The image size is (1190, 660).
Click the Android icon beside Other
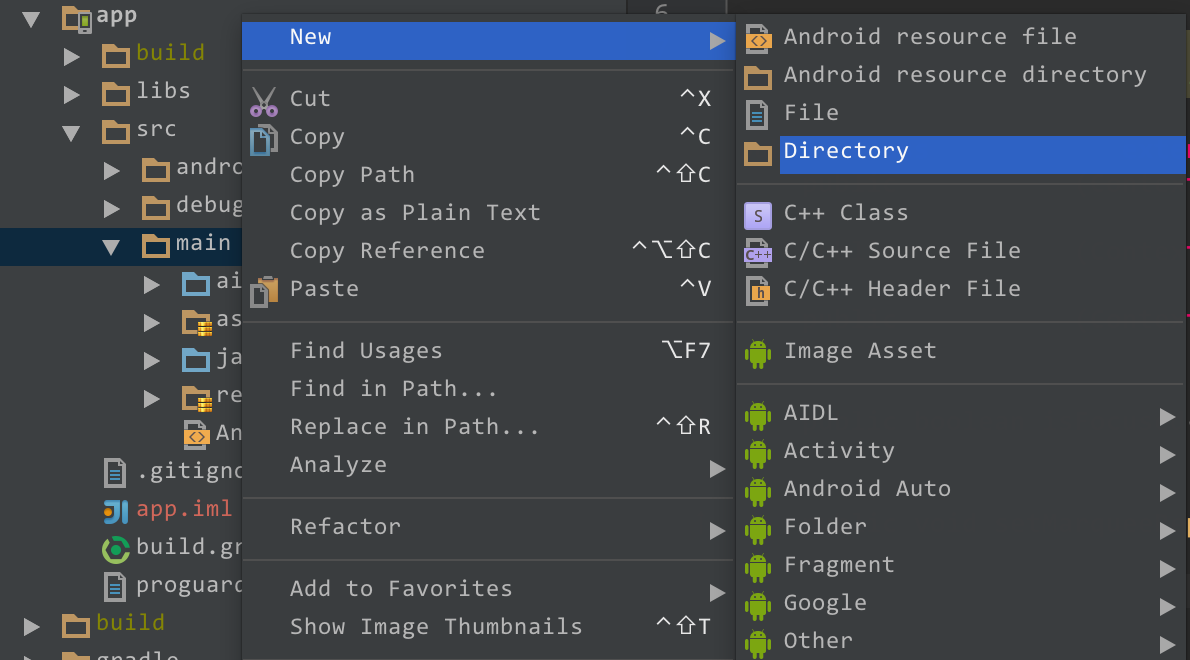[x=757, y=643]
